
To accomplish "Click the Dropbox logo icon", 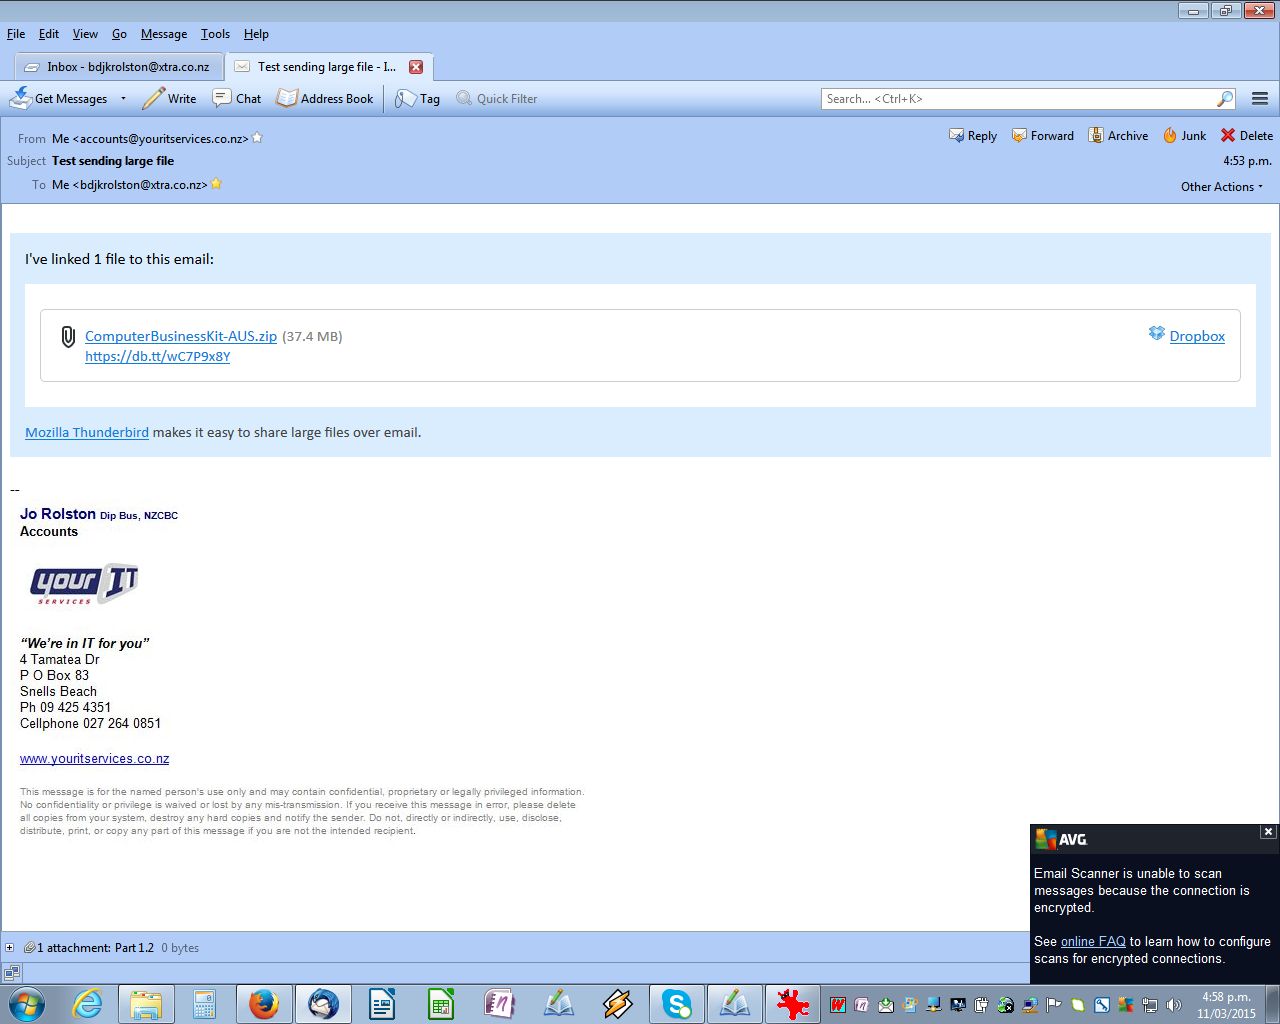I will click(1157, 334).
